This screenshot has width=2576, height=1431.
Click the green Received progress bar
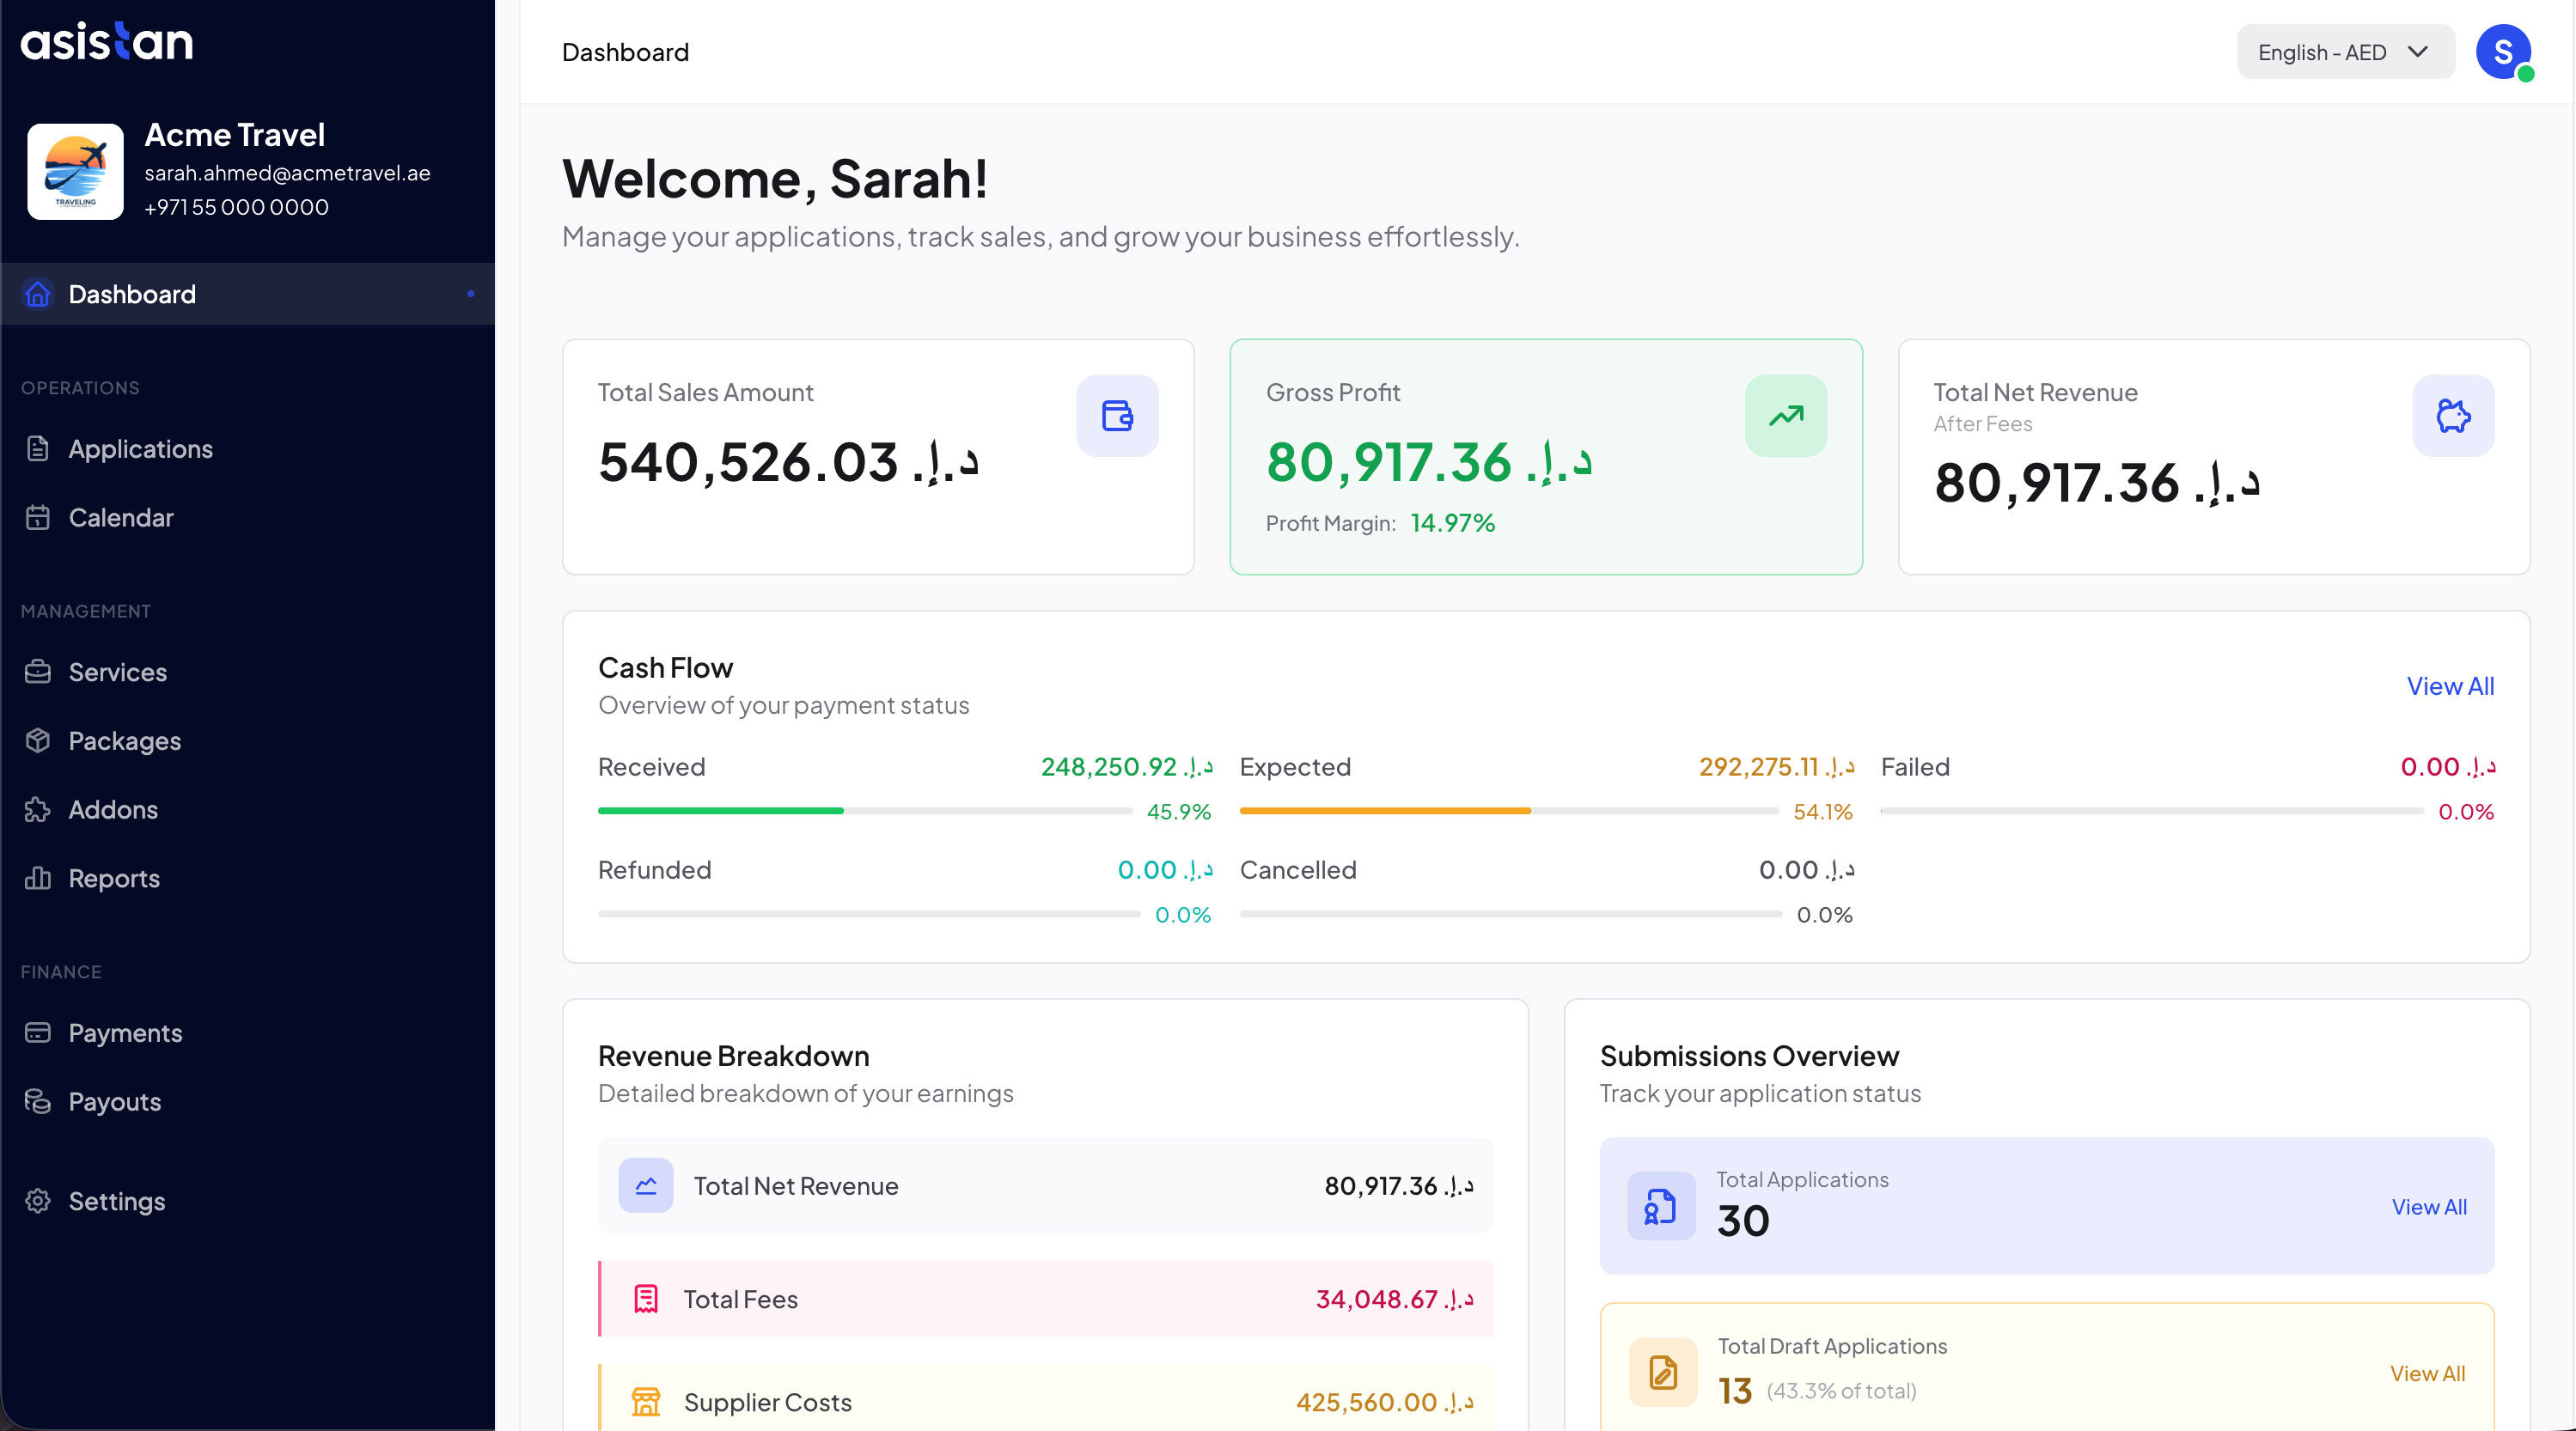point(720,811)
